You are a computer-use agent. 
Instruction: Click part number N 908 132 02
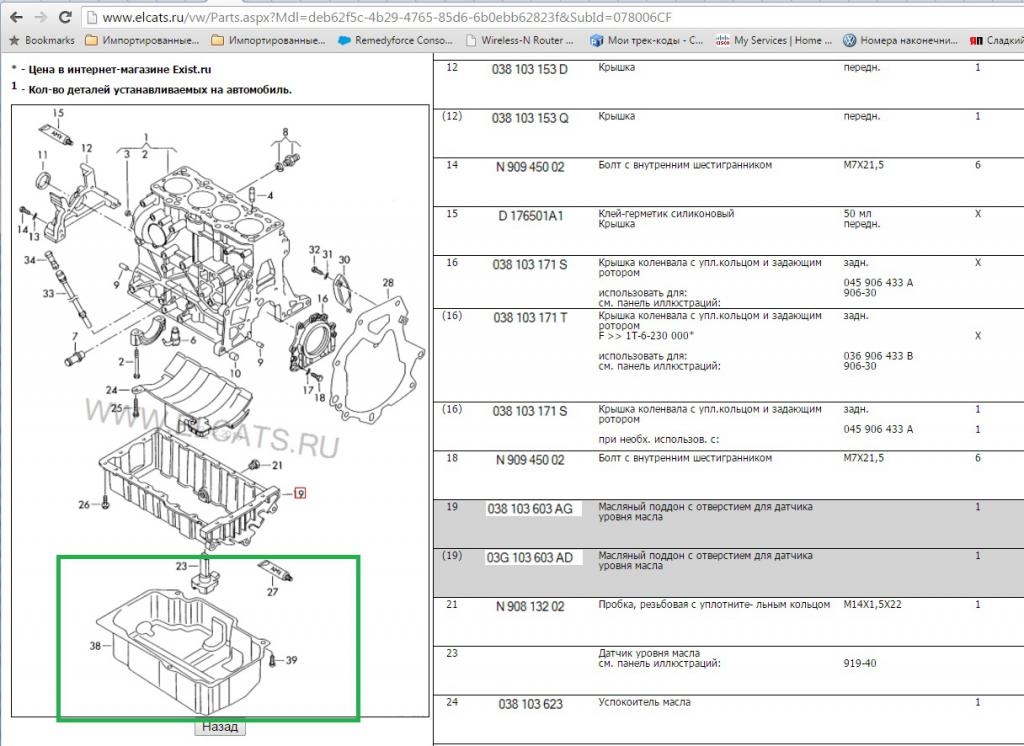tap(530, 607)
